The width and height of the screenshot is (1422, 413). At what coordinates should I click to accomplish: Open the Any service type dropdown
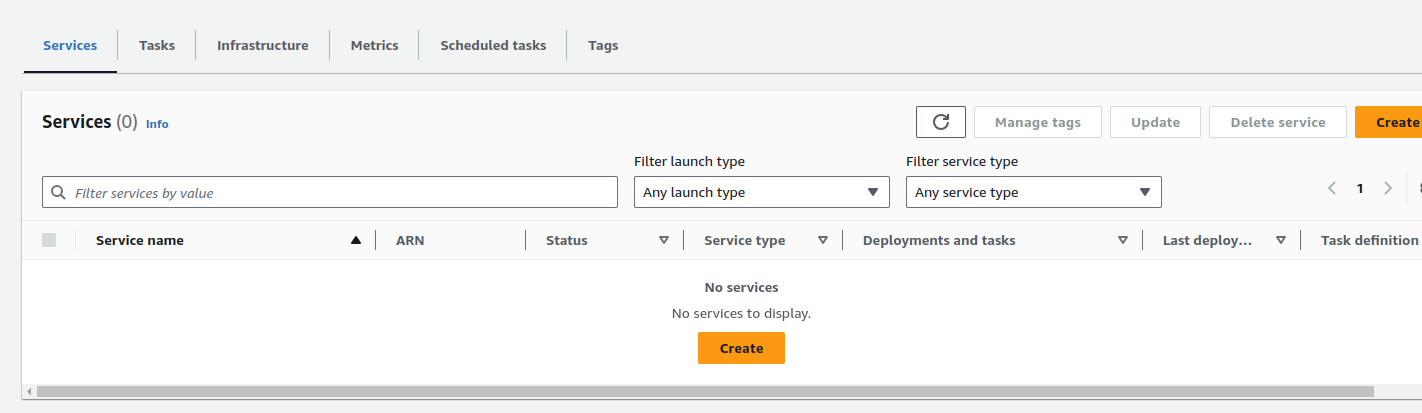tap(1033, 192)
